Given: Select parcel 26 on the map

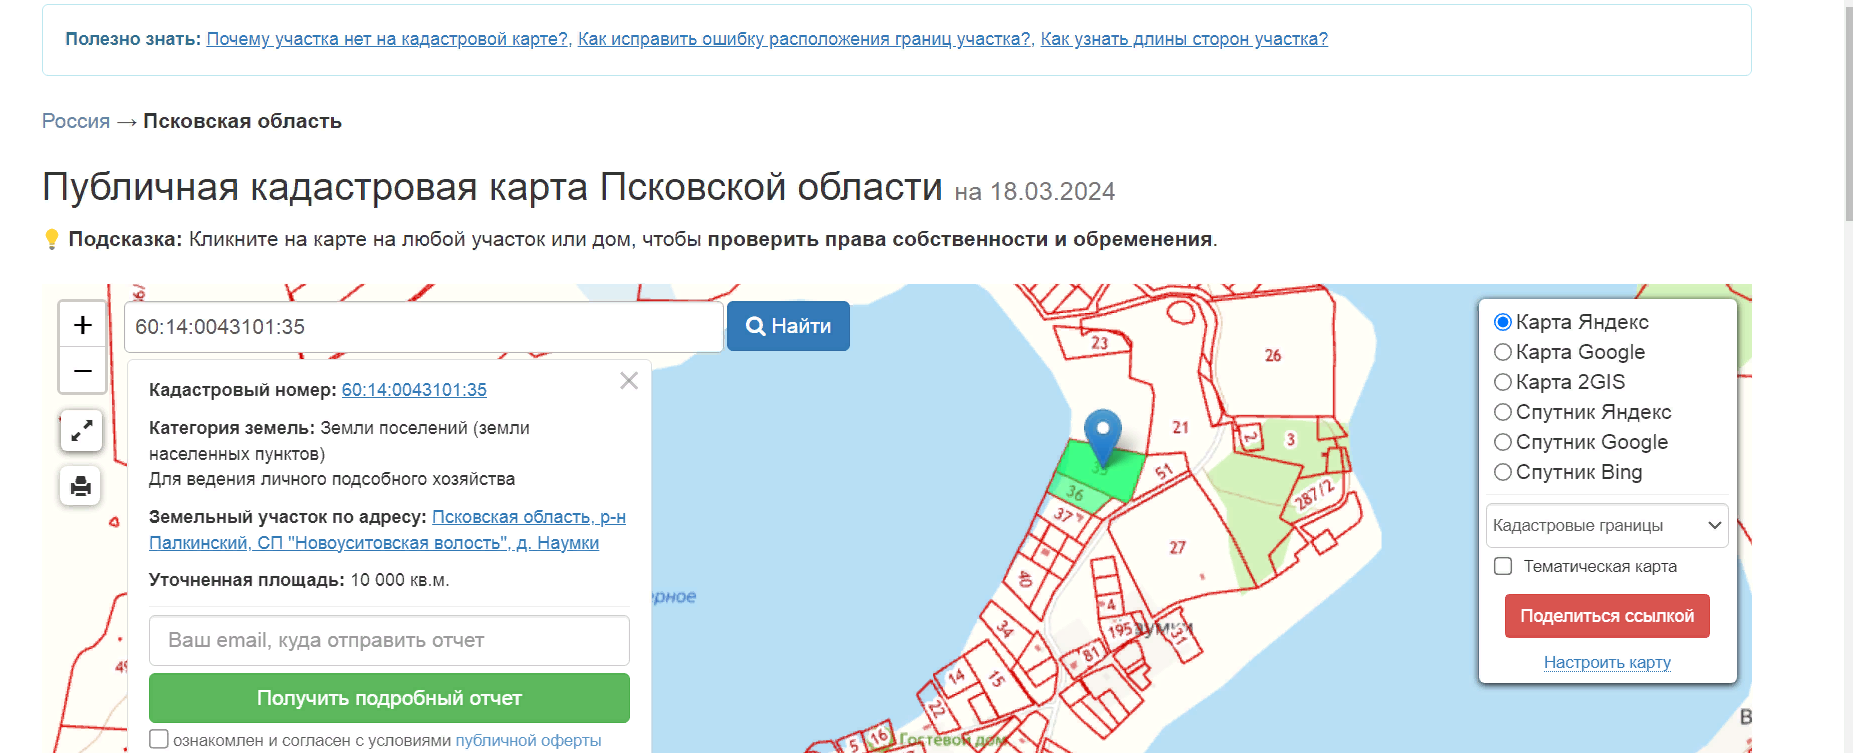Looking at the screenshot, I should pyautogui.click(x=1272, y=355).
